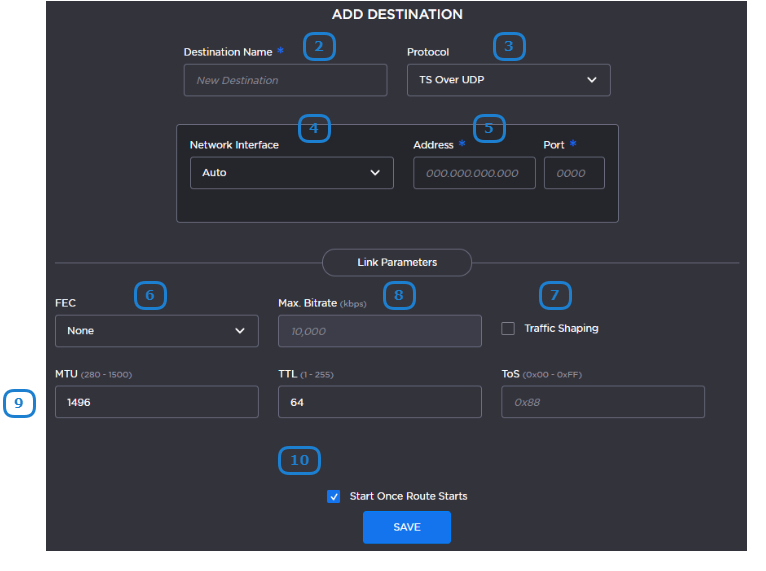The width and height of the screenshot is (766, 571).
Task: Click callout marker number 9
Action: click(x=19, y=403)
